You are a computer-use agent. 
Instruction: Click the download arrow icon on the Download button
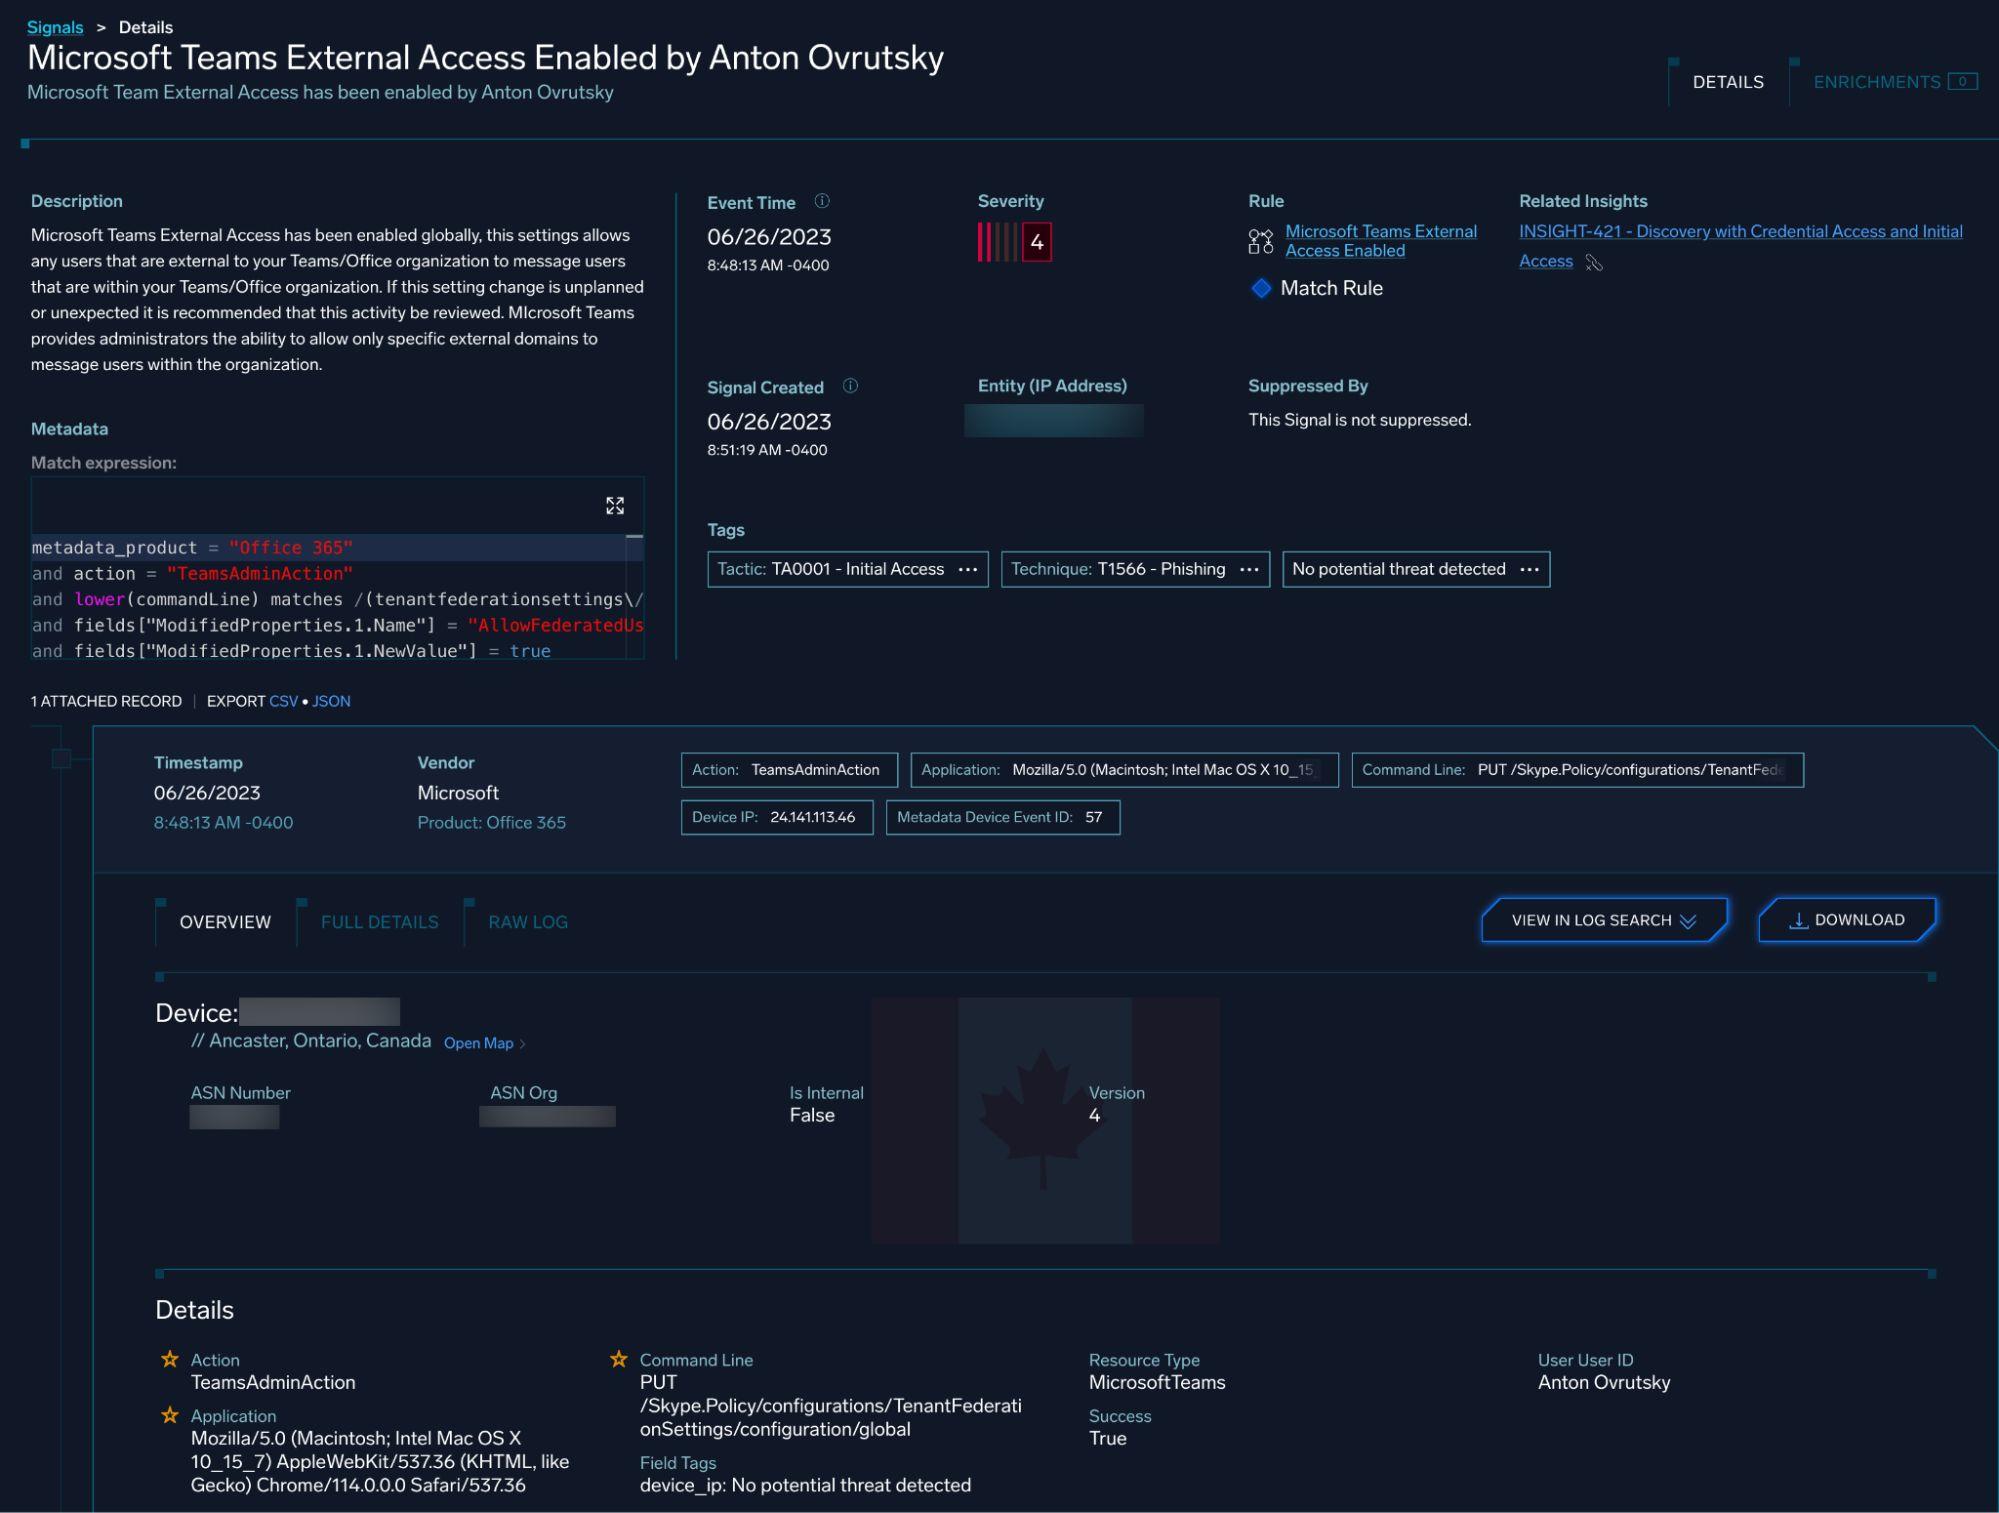1800,919
